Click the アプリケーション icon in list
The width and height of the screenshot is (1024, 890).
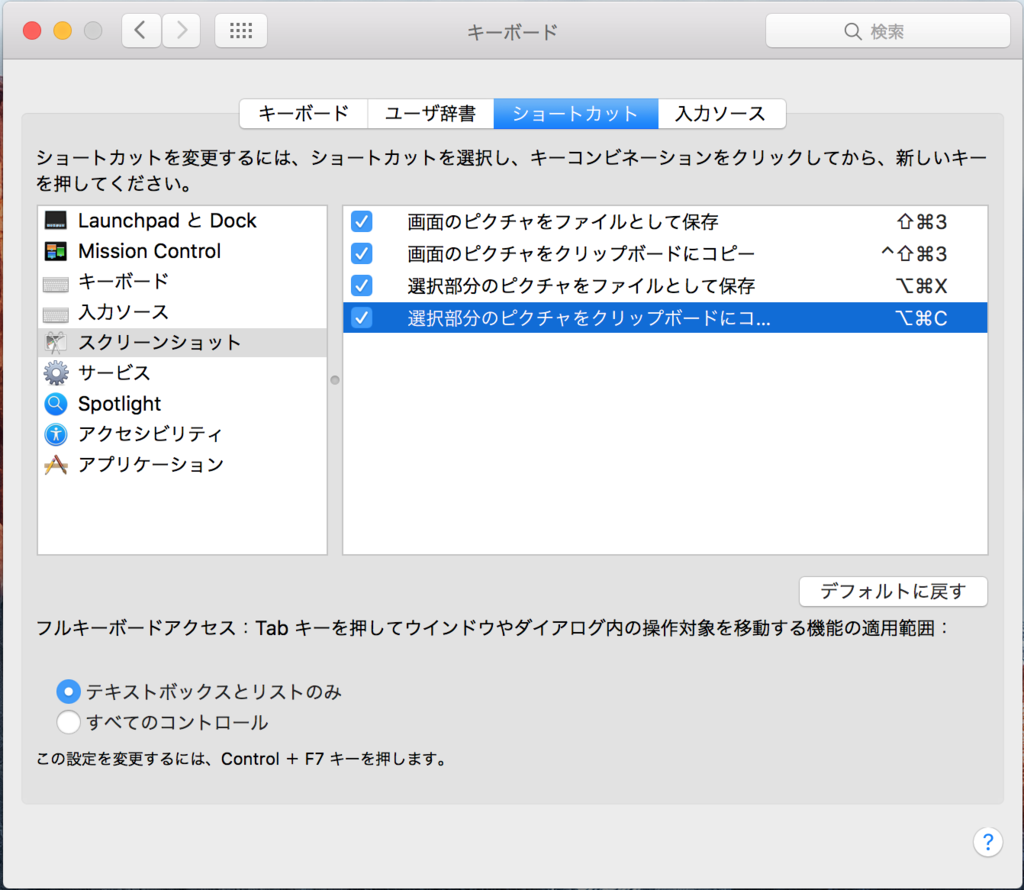(x=56, y=465)
